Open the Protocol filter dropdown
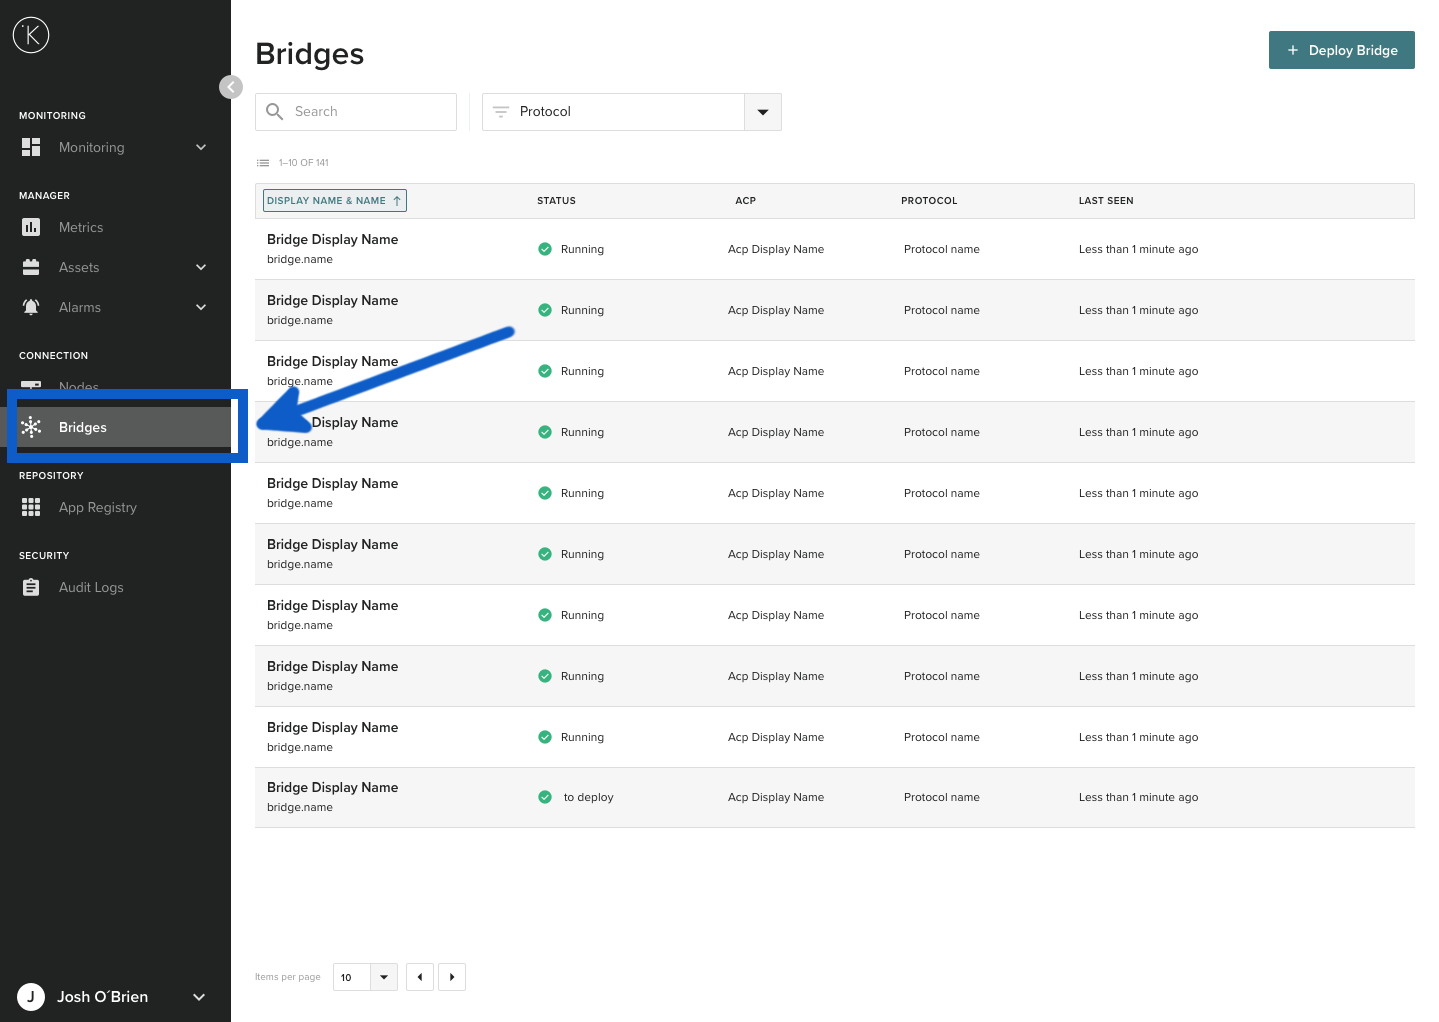This screenshot has height=1022, width=1439. click(762, 112)
